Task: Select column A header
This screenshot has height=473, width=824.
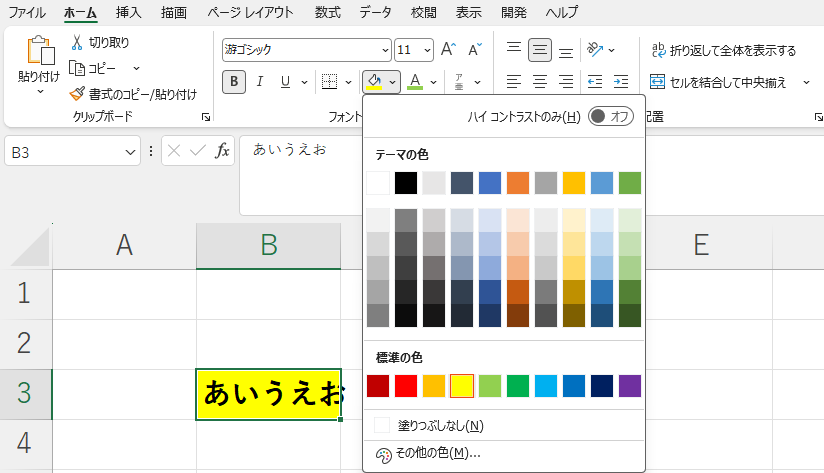Action: coord(124,245)
